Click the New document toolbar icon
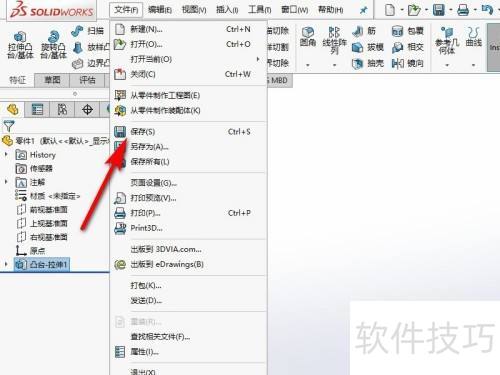The width and height of the screenshot is (500, 375). coord(390,10)
